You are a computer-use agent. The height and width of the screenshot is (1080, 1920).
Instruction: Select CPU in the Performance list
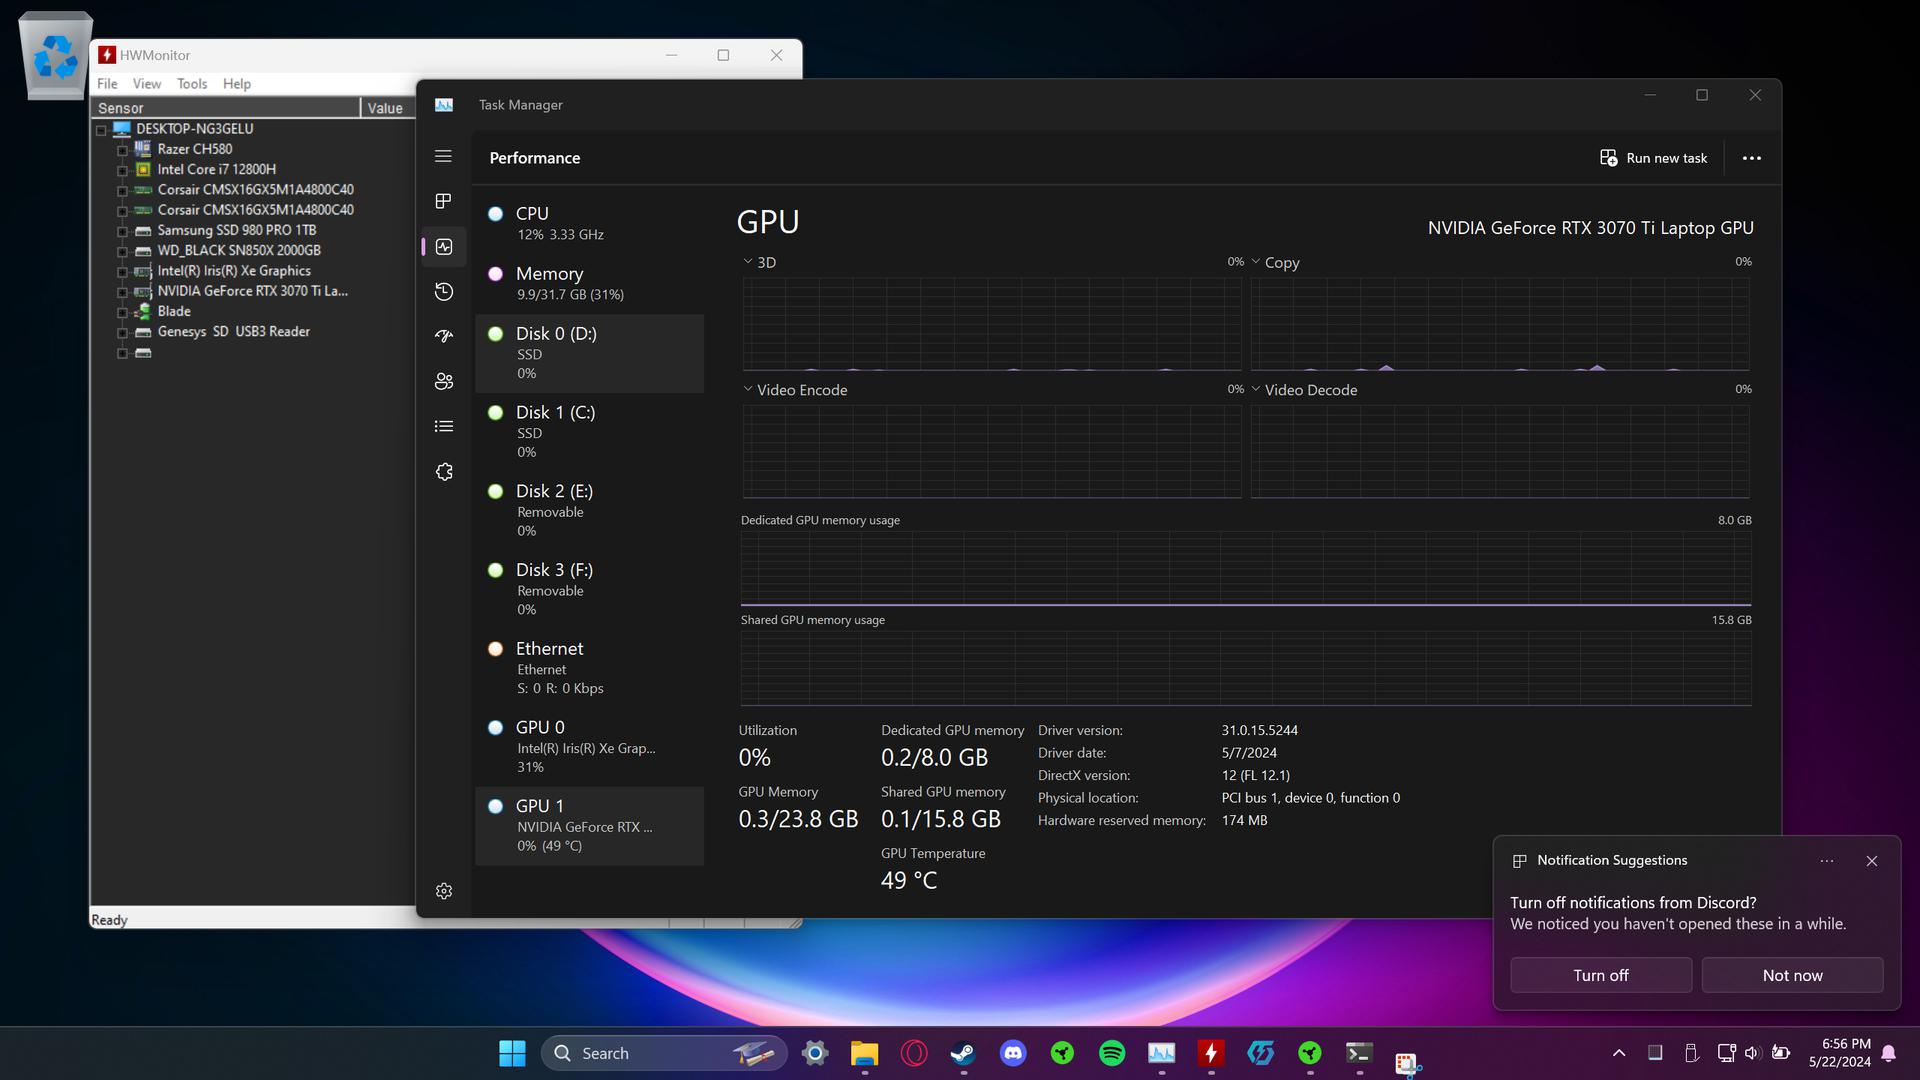coord(590,223)
